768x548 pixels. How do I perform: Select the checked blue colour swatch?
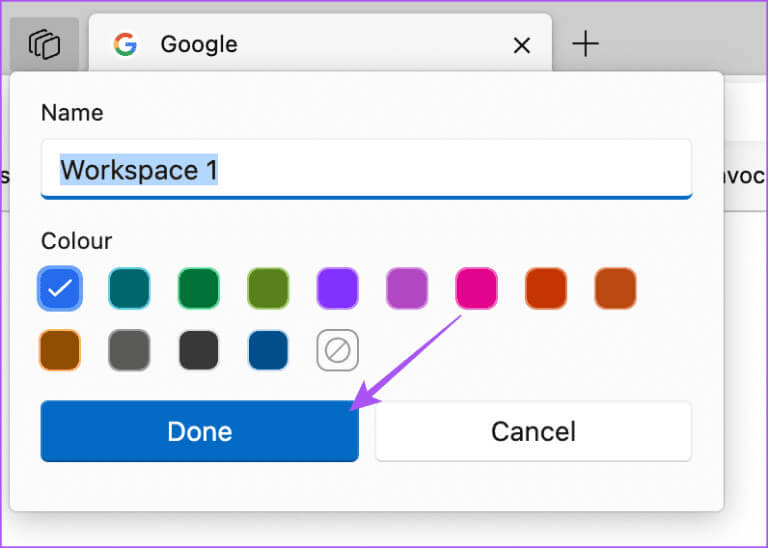[x=60, y=288]
